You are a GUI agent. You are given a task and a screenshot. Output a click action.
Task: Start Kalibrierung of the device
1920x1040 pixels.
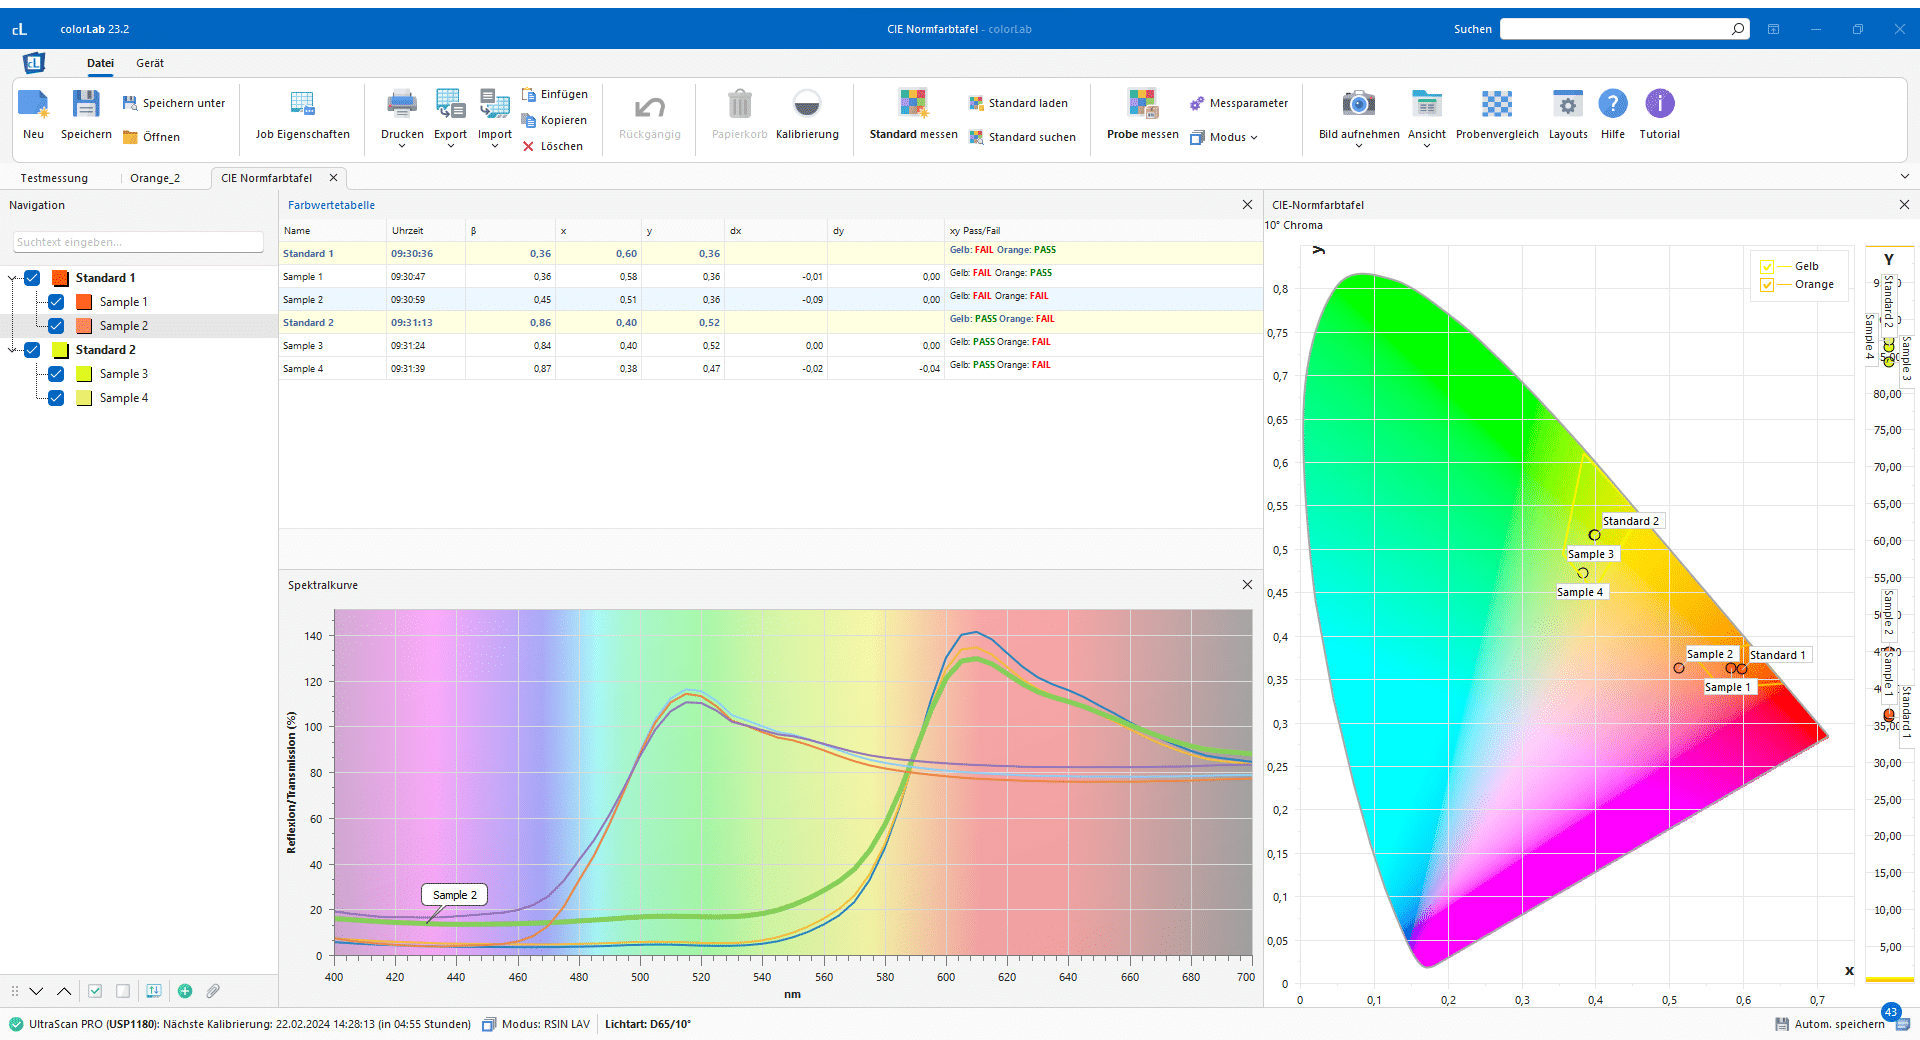(x=807, y=114)
